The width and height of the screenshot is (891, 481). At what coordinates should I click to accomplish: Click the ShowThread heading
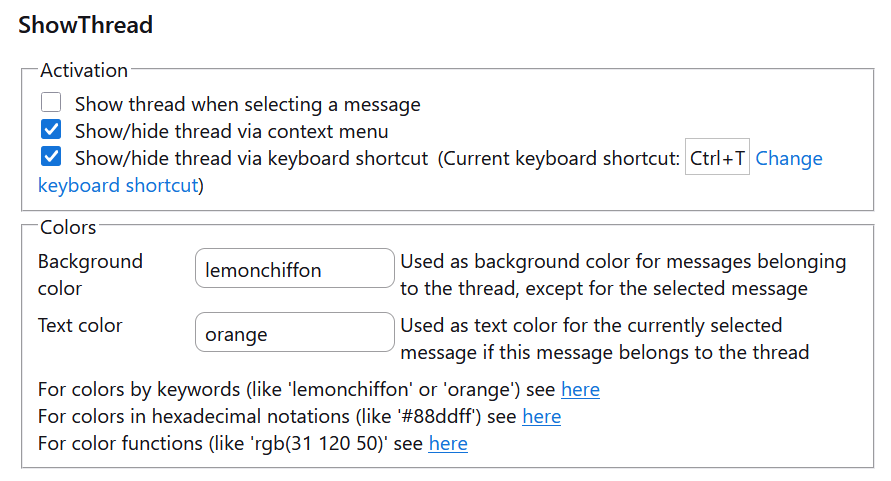coord(86,25)
